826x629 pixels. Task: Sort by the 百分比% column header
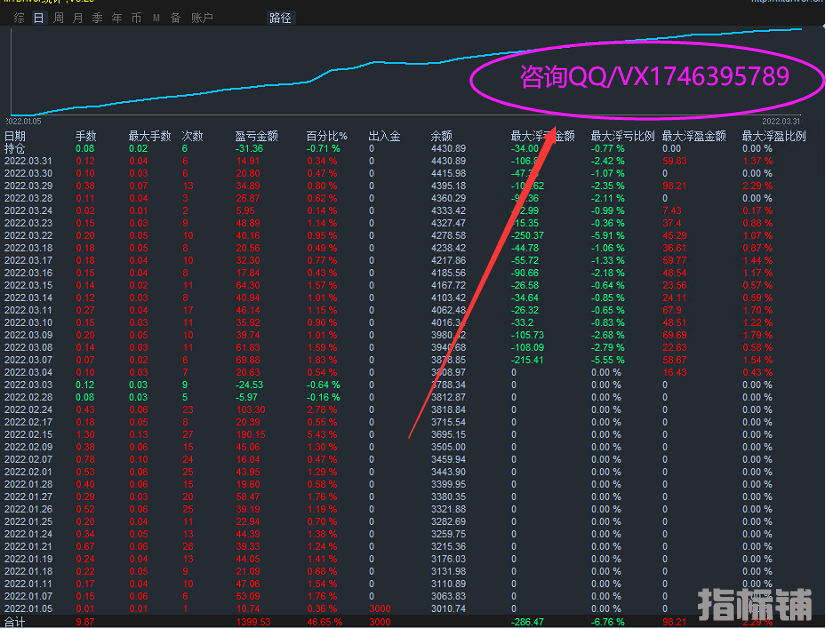tap(327, 136)
